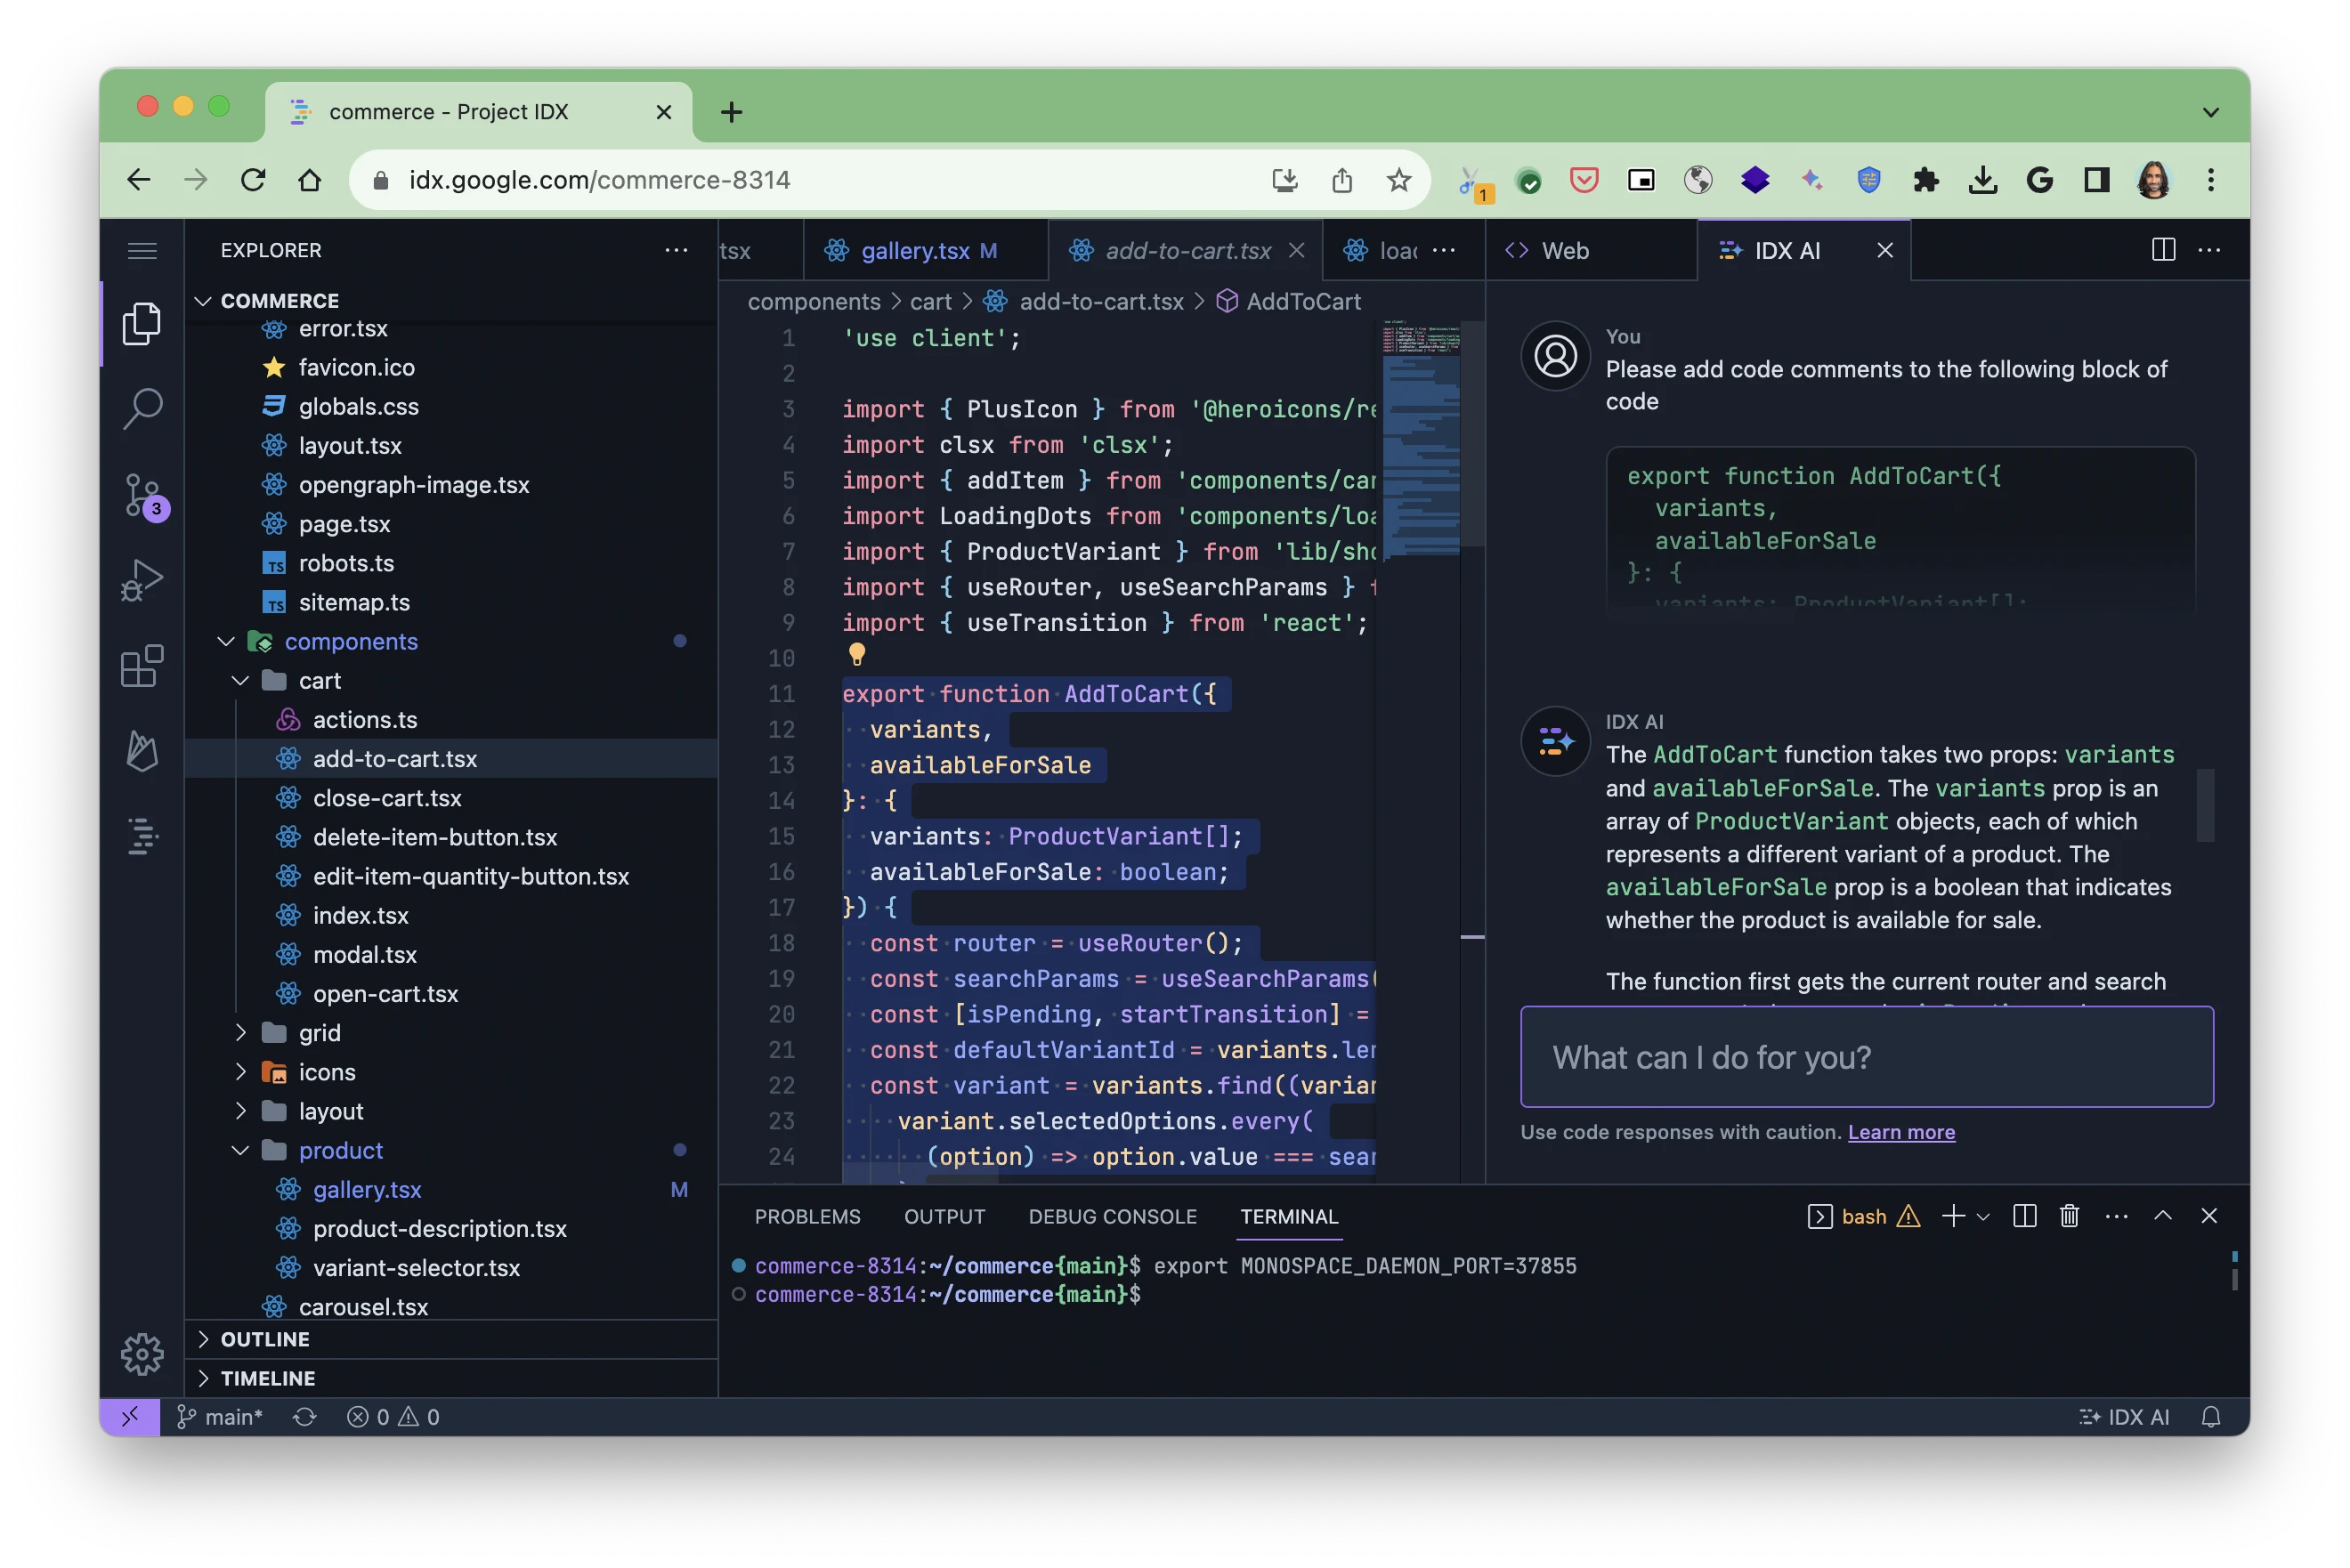Kill the terminal with trash icon
The image size is (2350, 1568).
[2069, 1216]
